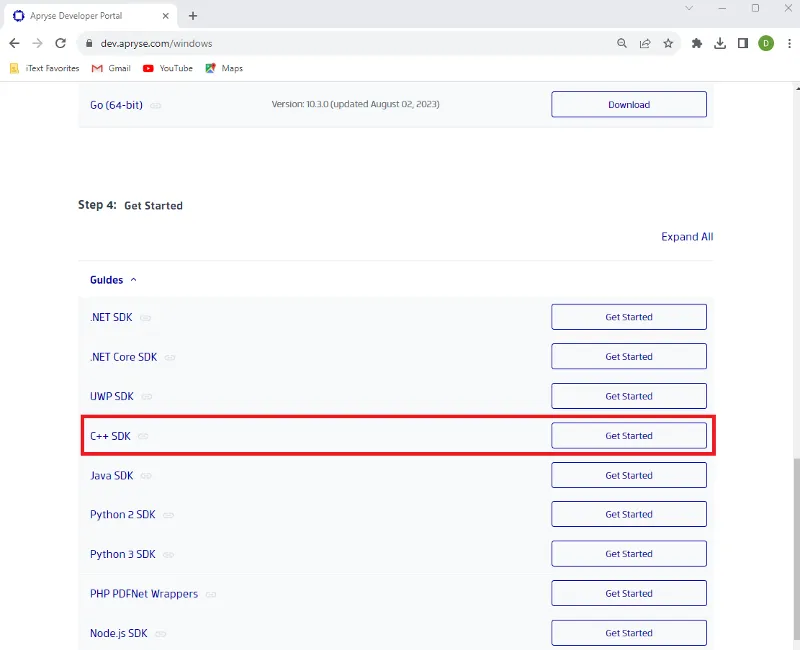Download the Go (64-bit) package
The height and width of the screenshot is (650, 800).
629,105
